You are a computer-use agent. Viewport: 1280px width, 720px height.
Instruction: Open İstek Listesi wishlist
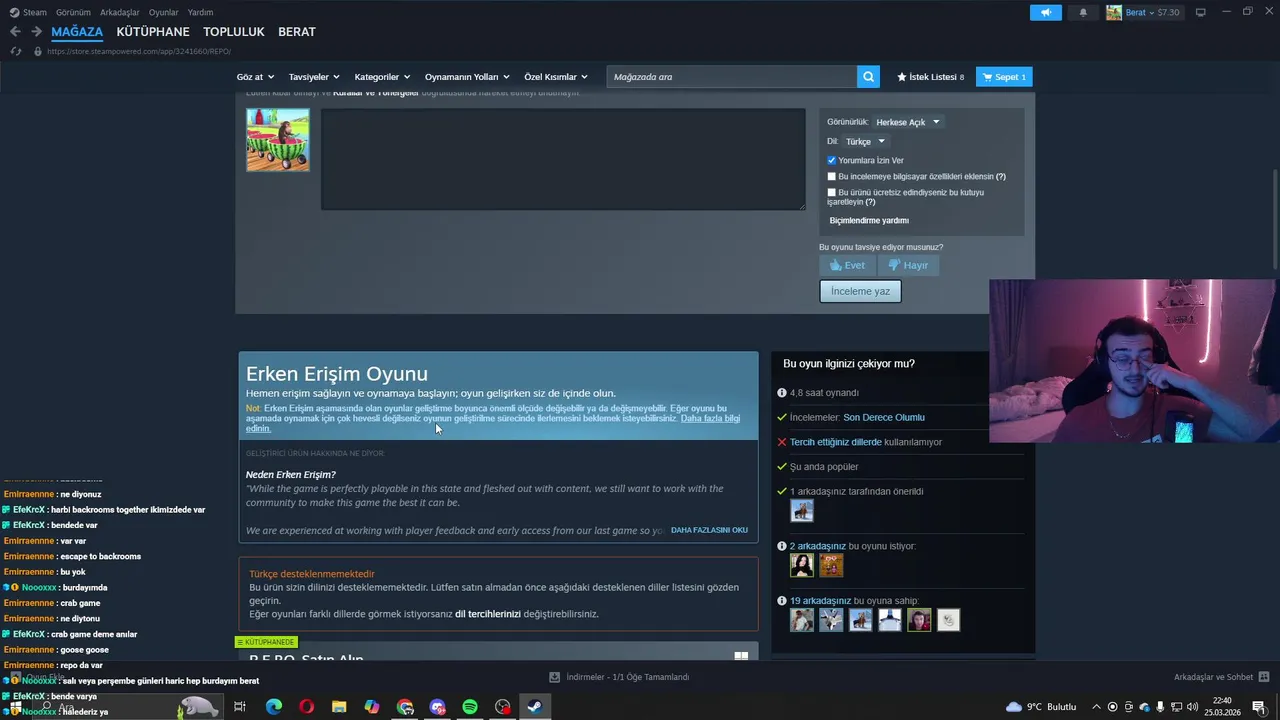(x=930, y=77)
